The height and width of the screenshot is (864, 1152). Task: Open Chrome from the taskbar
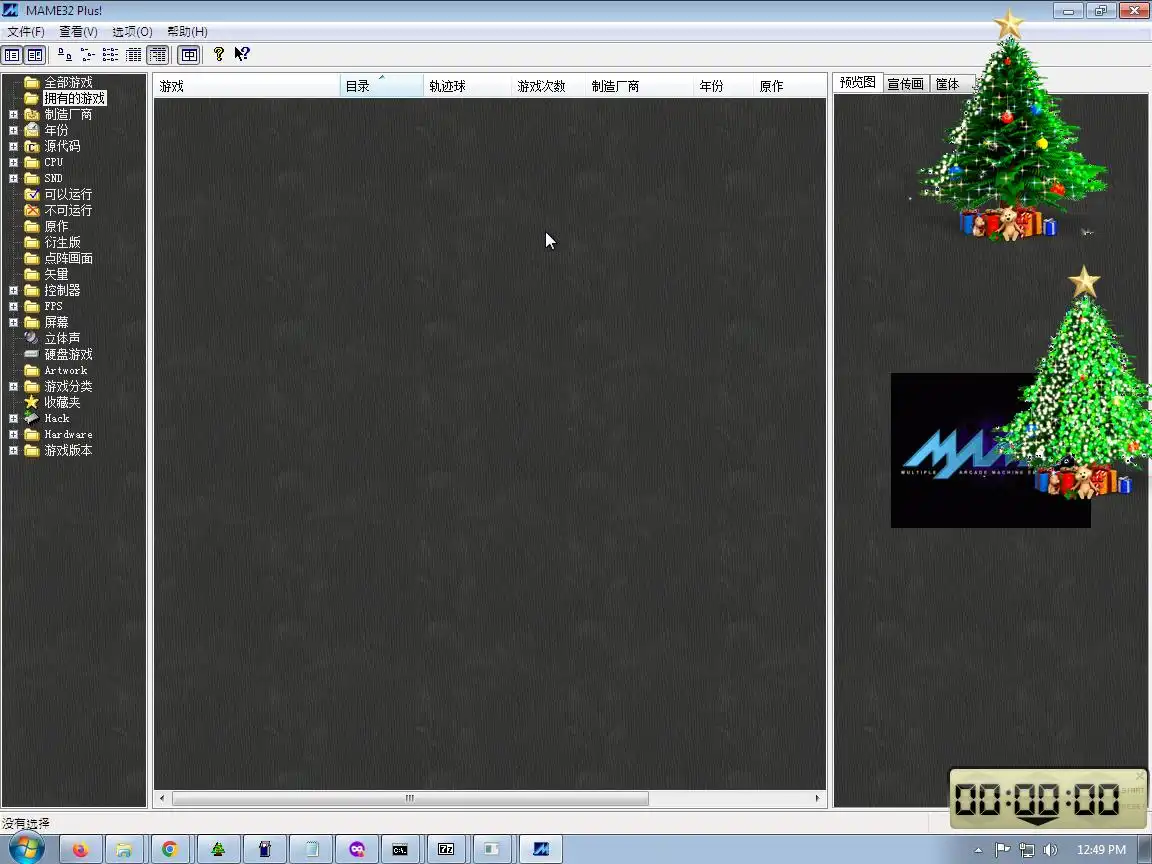coord(170,849)
